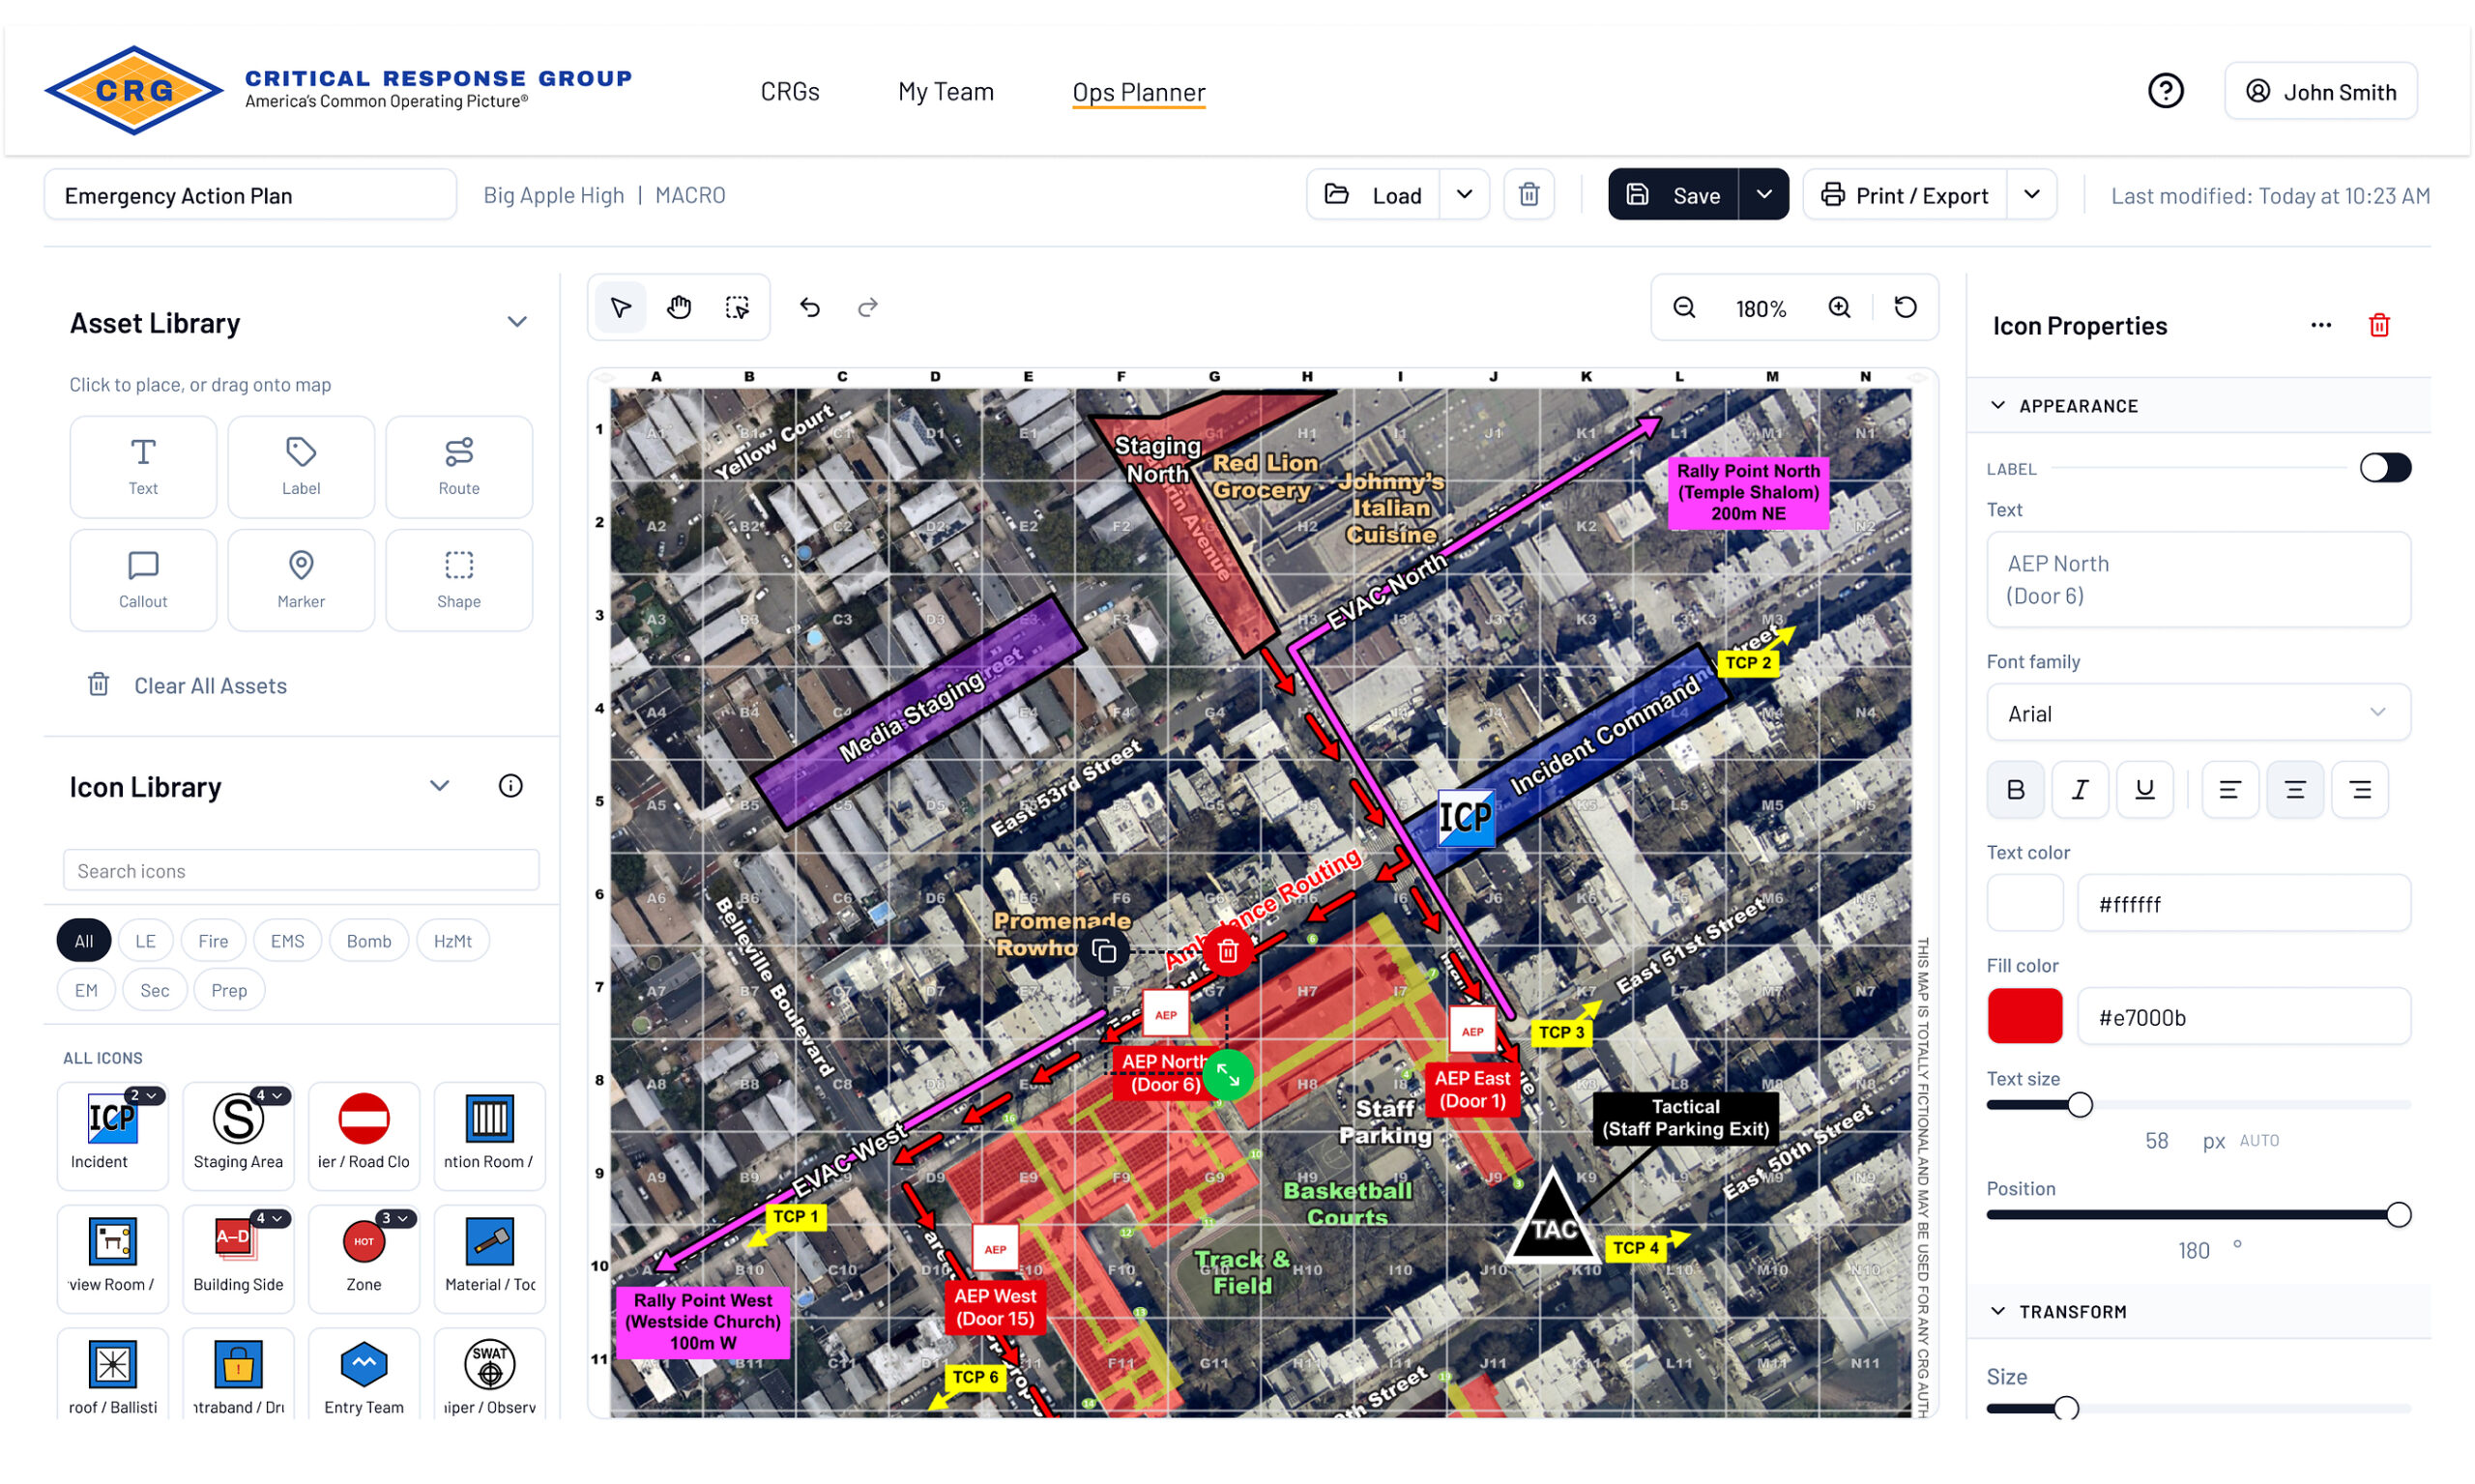Open the Save options dropdown arrow
2475x1484 pixels.
click(x=1764, y=195)
